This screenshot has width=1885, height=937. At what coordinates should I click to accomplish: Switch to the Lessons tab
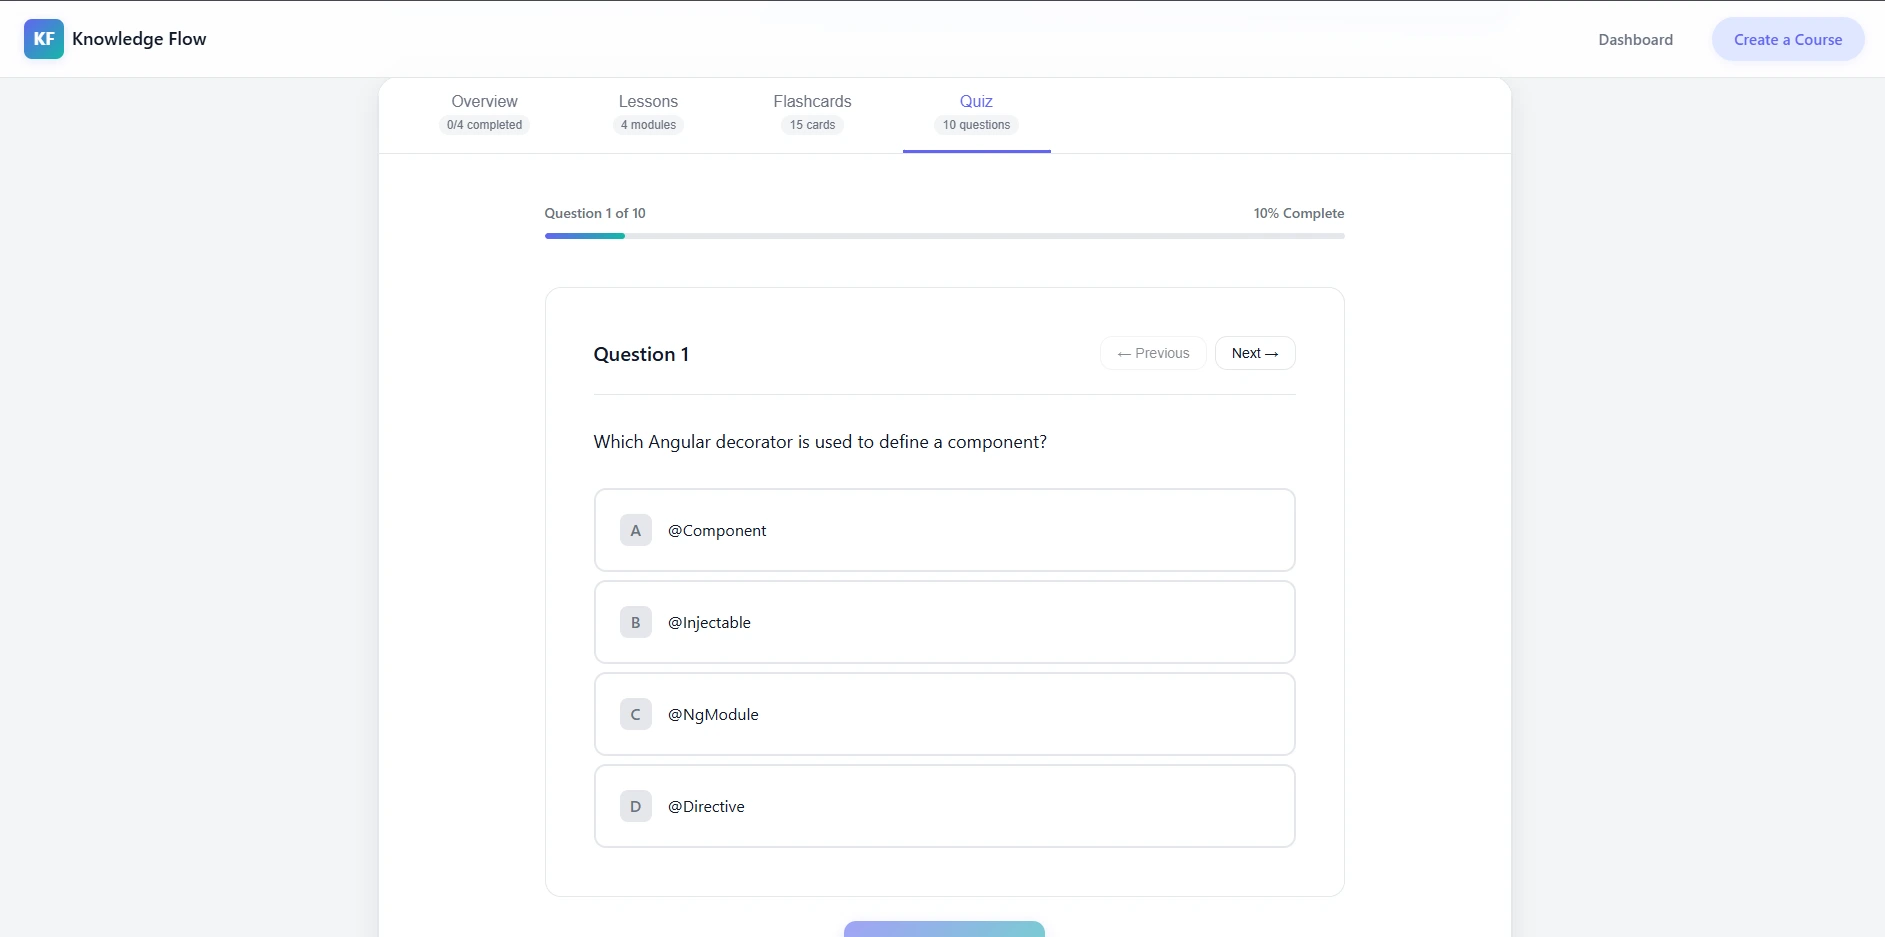[648, 101]
